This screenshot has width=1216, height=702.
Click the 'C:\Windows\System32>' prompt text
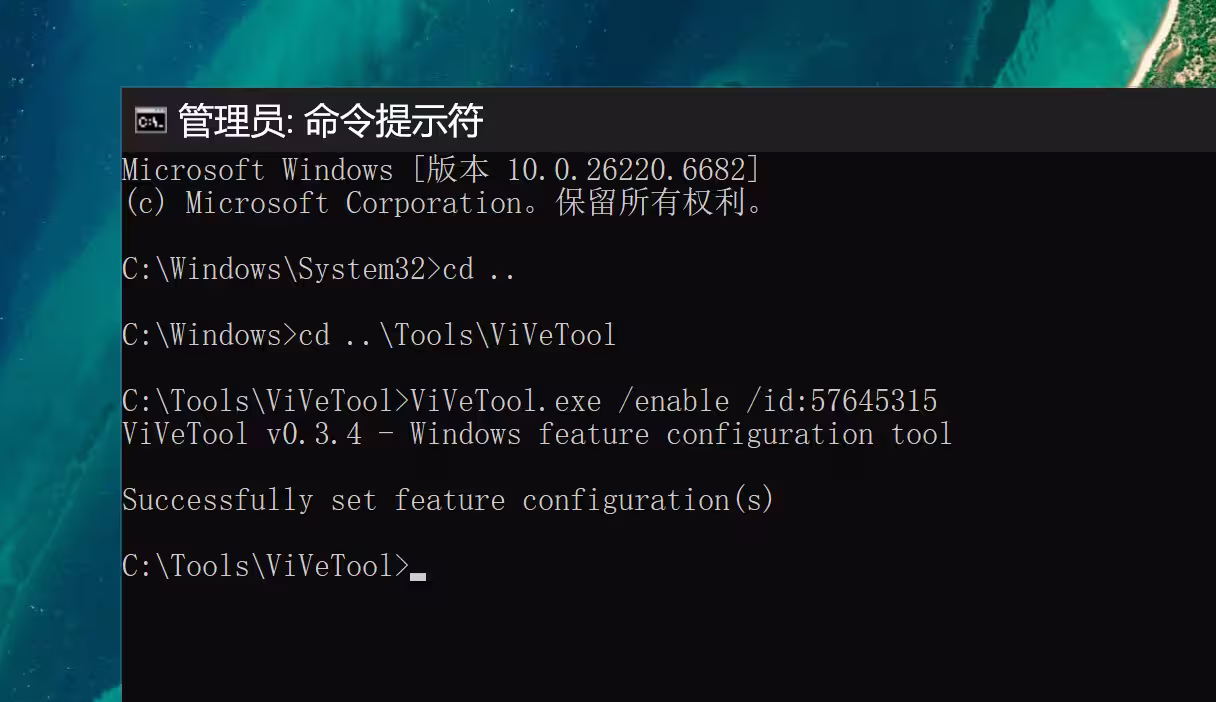pos(282,269)
